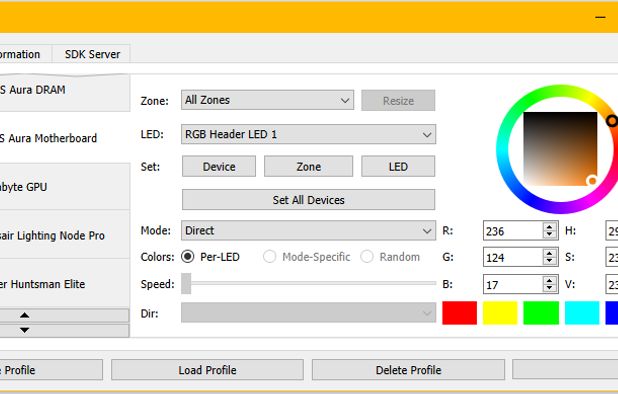The height and width of the screenshot is (394, 618).
Task: Increase the R value with up arrow
Action: click(x=549, y=227)
